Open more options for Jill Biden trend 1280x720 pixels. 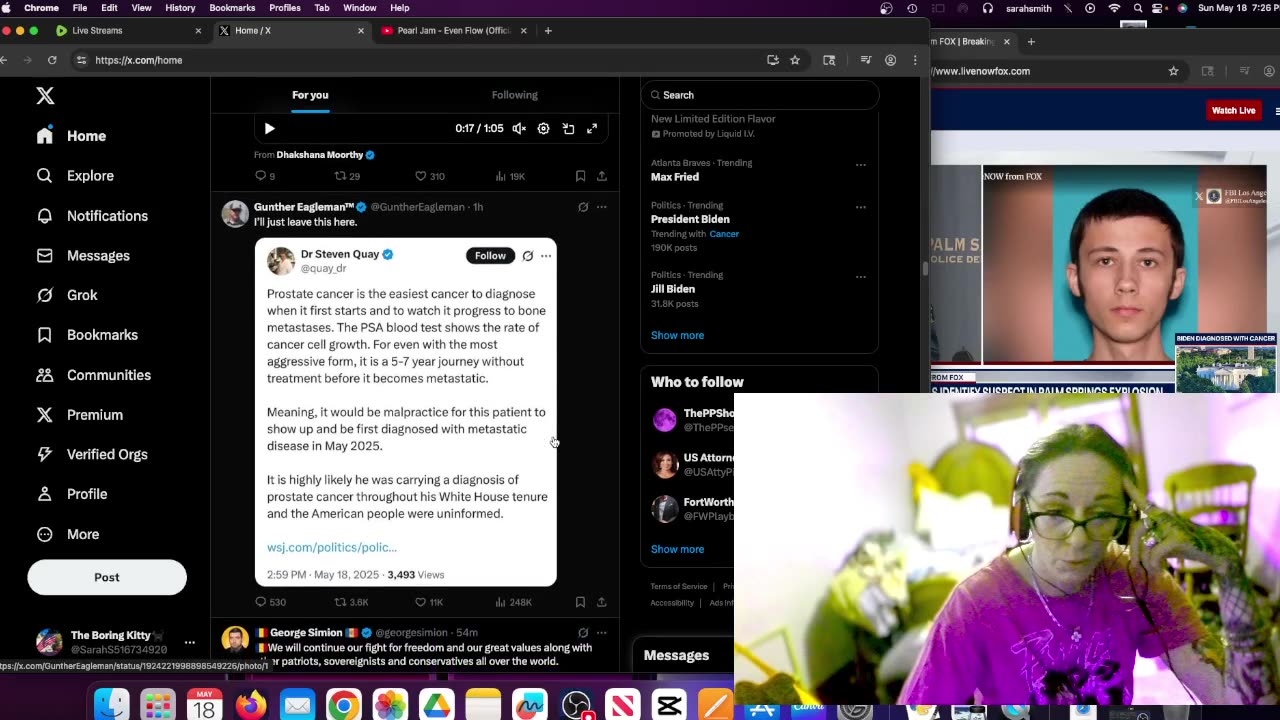click(x=860, y=277)
